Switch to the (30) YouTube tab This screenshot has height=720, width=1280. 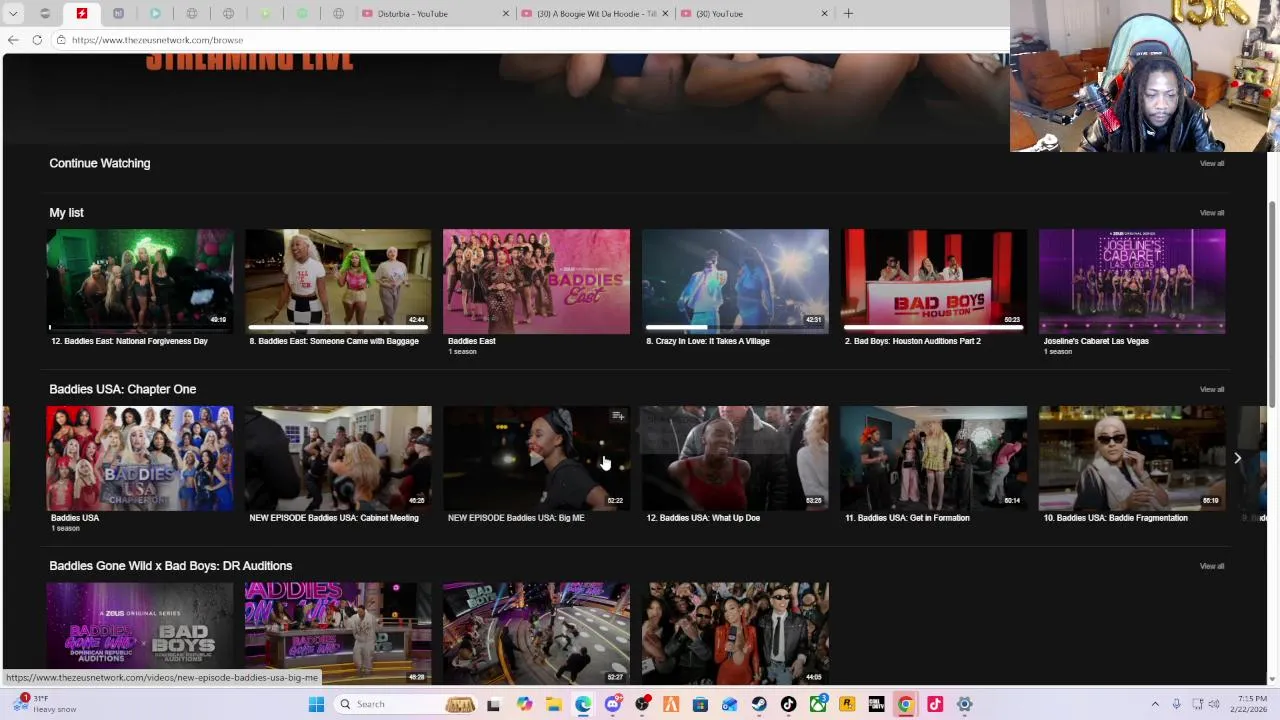click(x=755, y=13)
